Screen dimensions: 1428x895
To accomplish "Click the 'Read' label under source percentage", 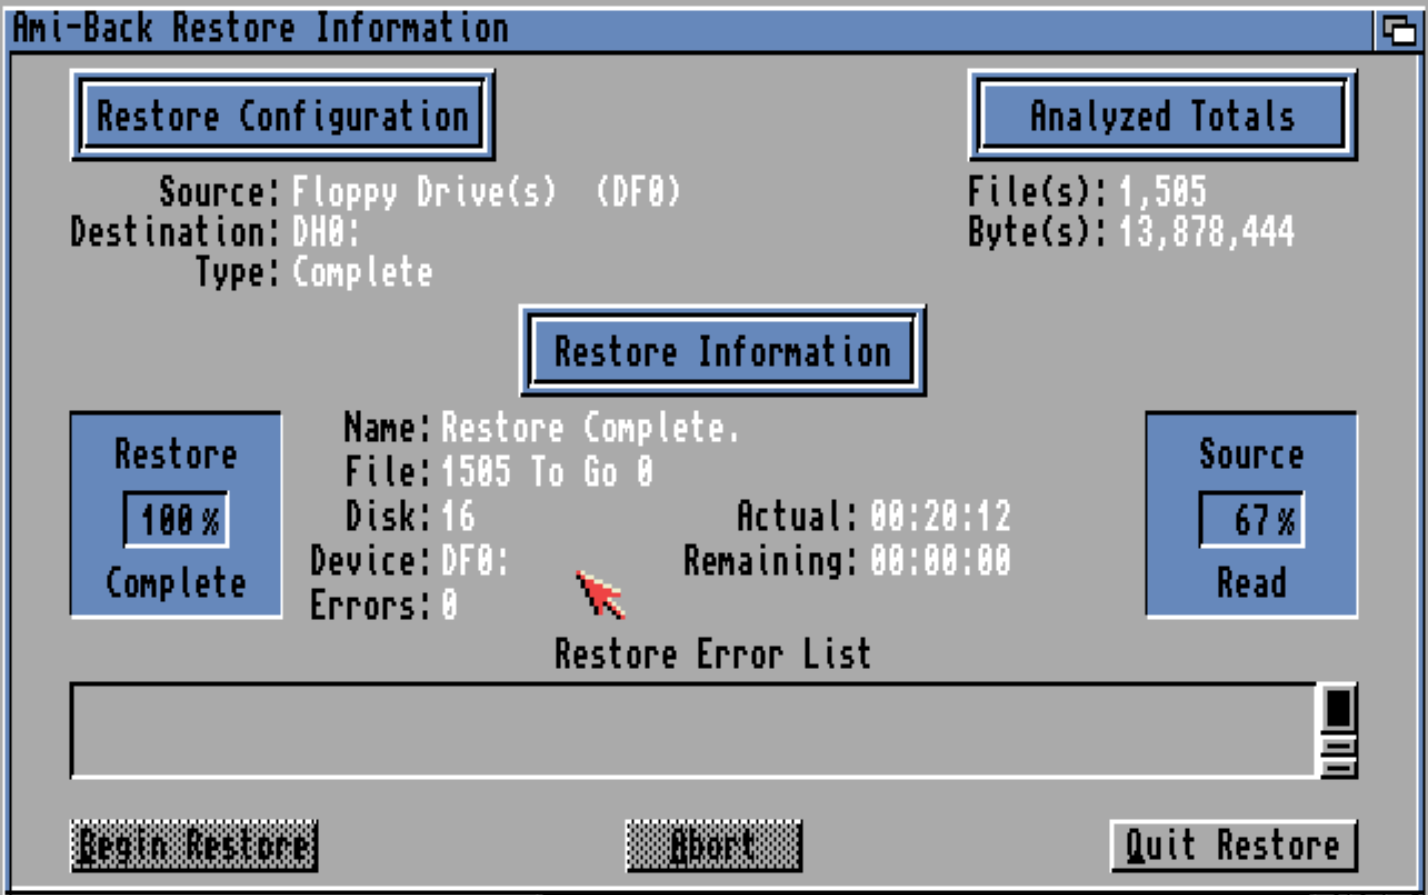I will click(1251, 583).
